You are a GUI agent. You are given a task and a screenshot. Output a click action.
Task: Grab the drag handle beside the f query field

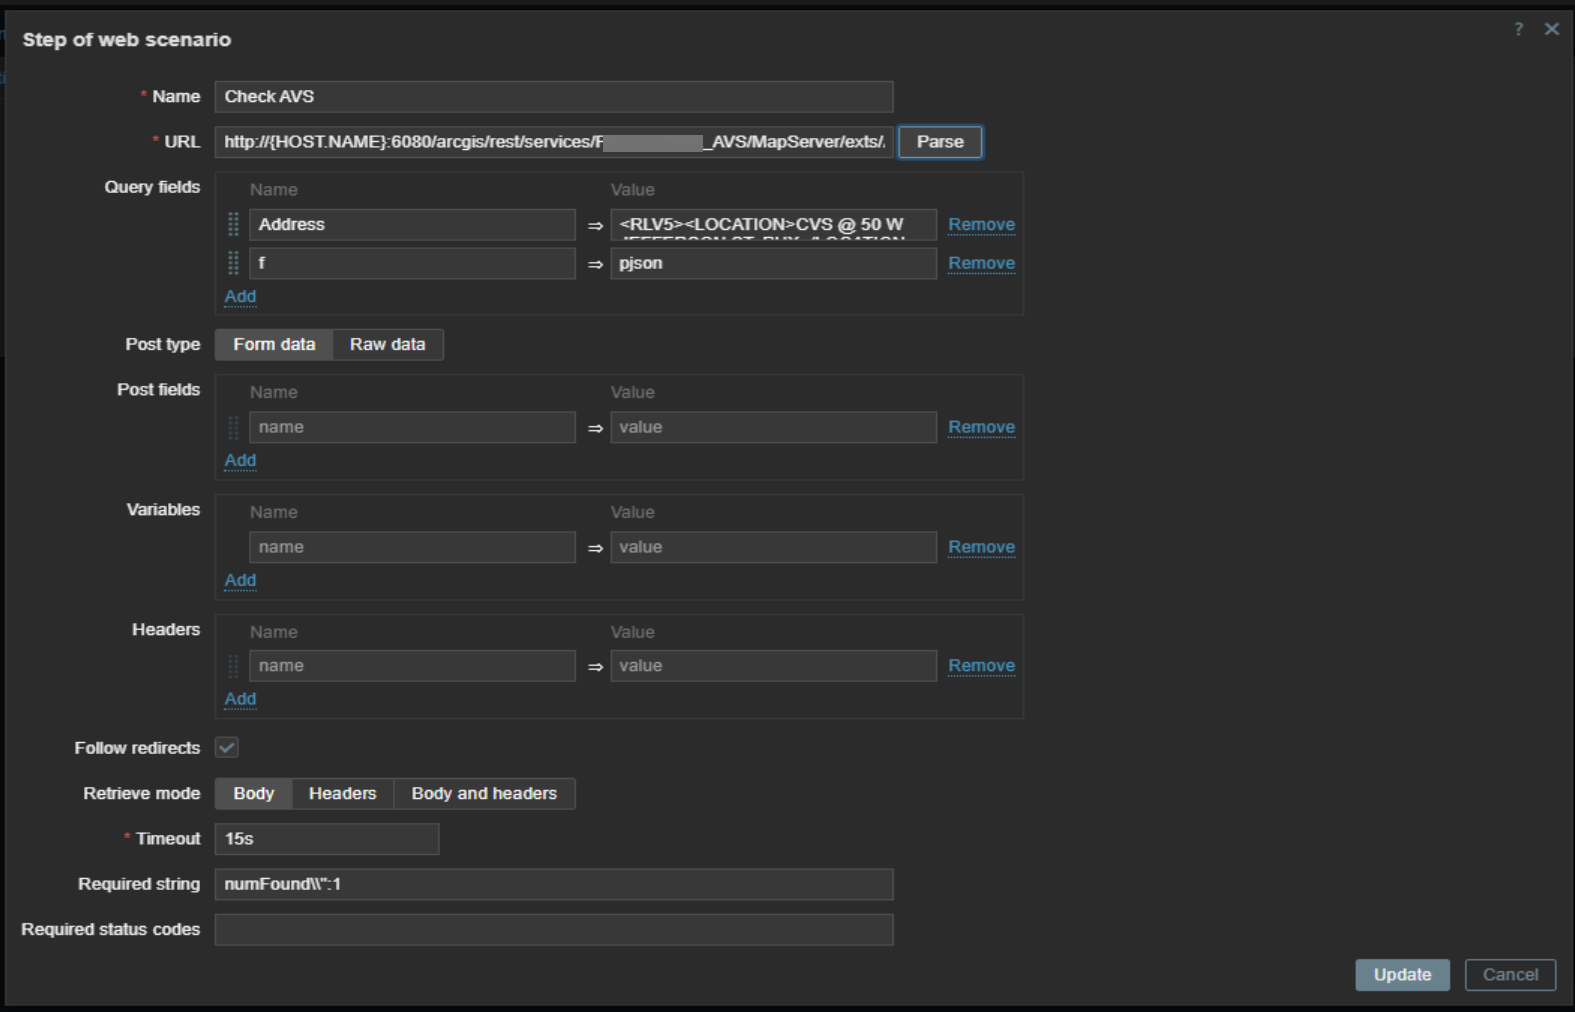[233, 263]
